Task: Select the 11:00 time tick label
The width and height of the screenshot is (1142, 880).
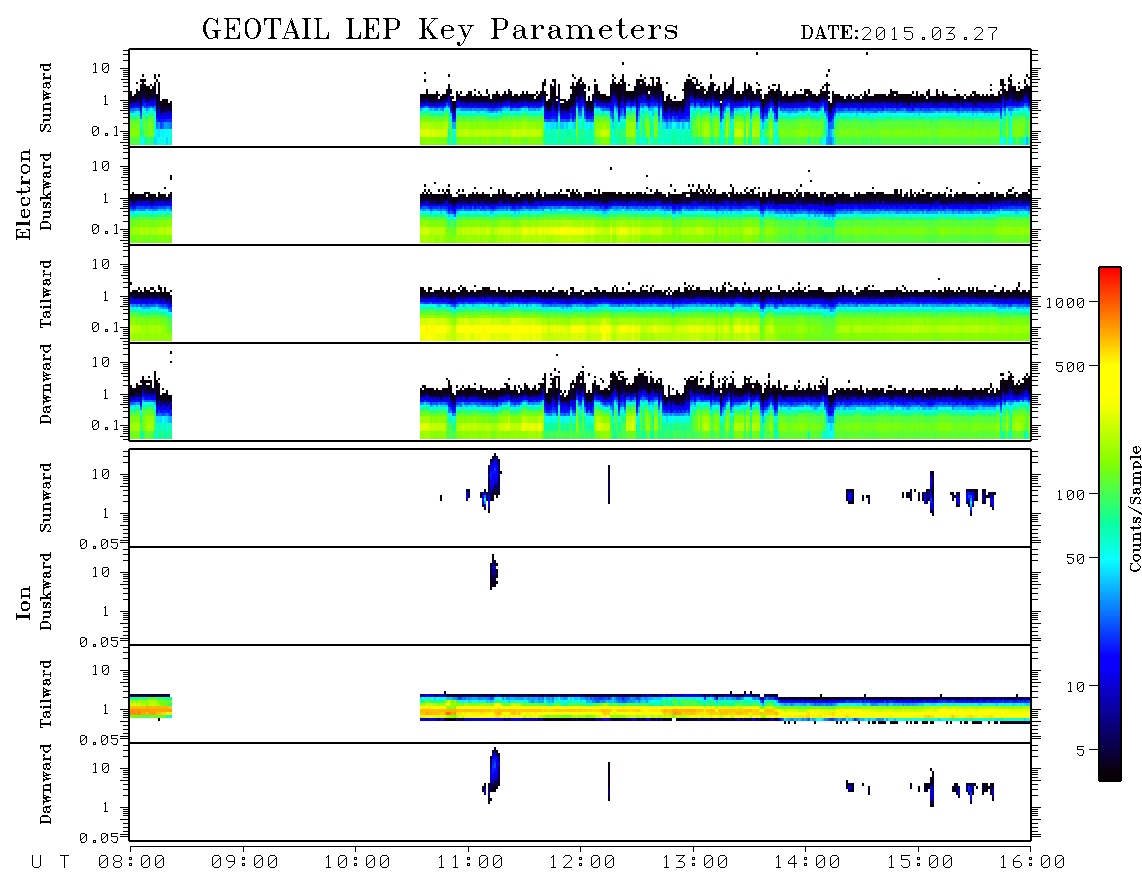Action: click(x=470, y=863)
